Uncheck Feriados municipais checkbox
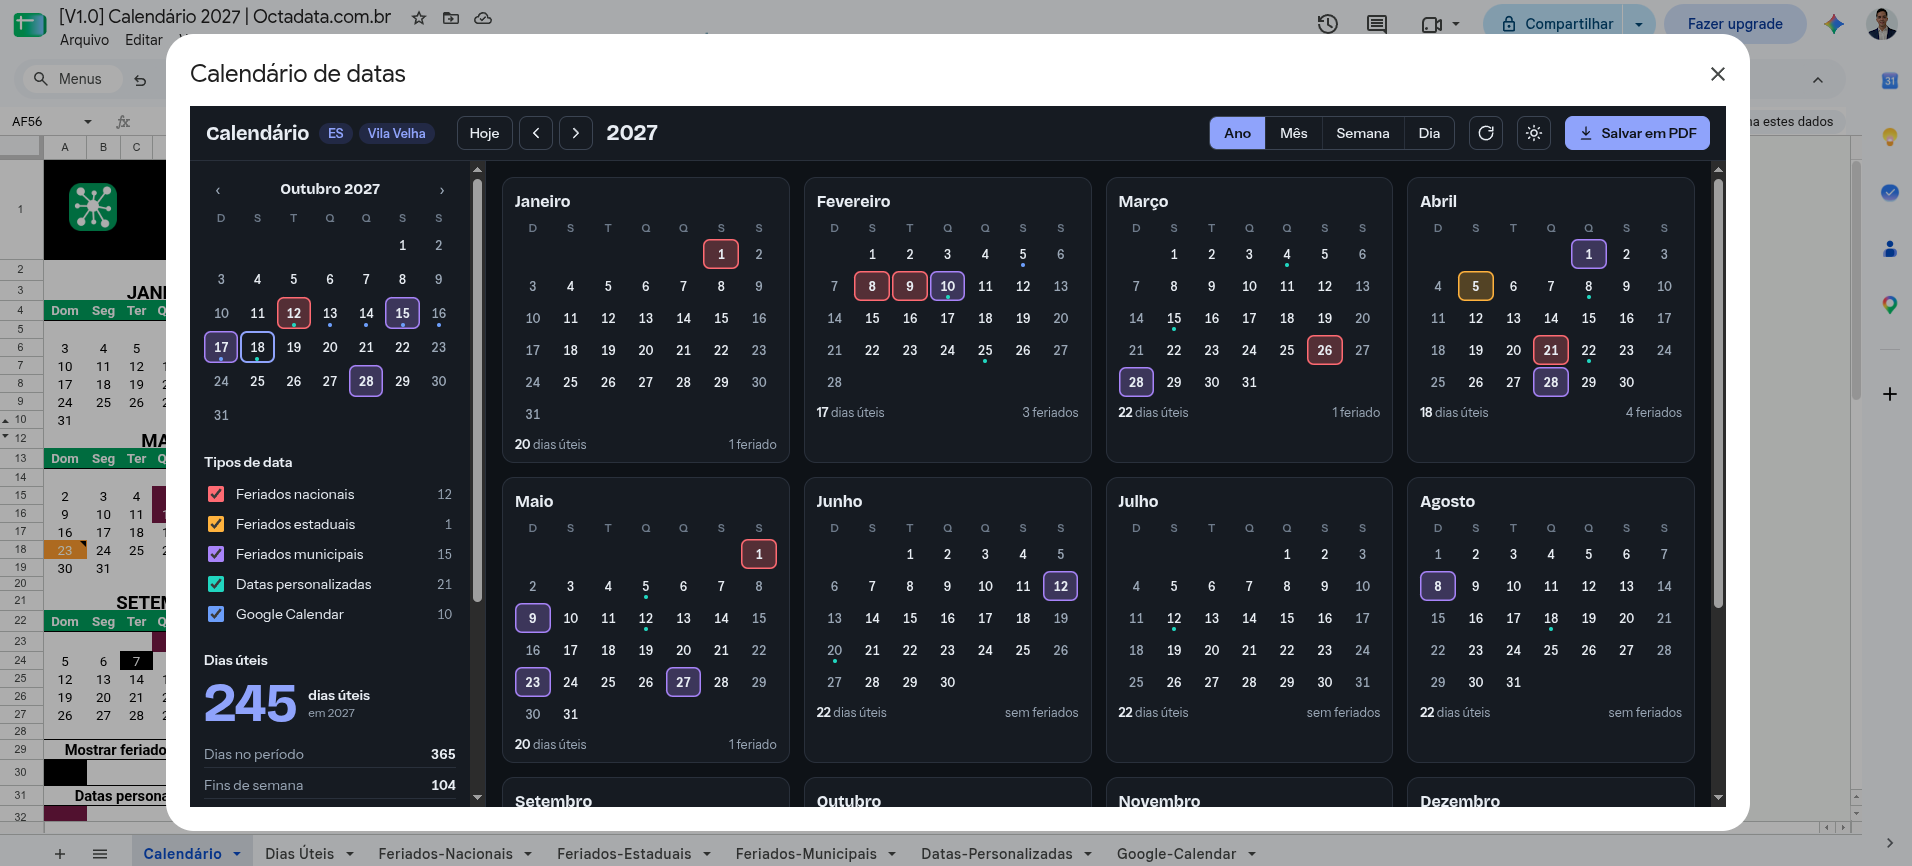The height and width of the screenshot is (866, 1912). pos(216,554)
